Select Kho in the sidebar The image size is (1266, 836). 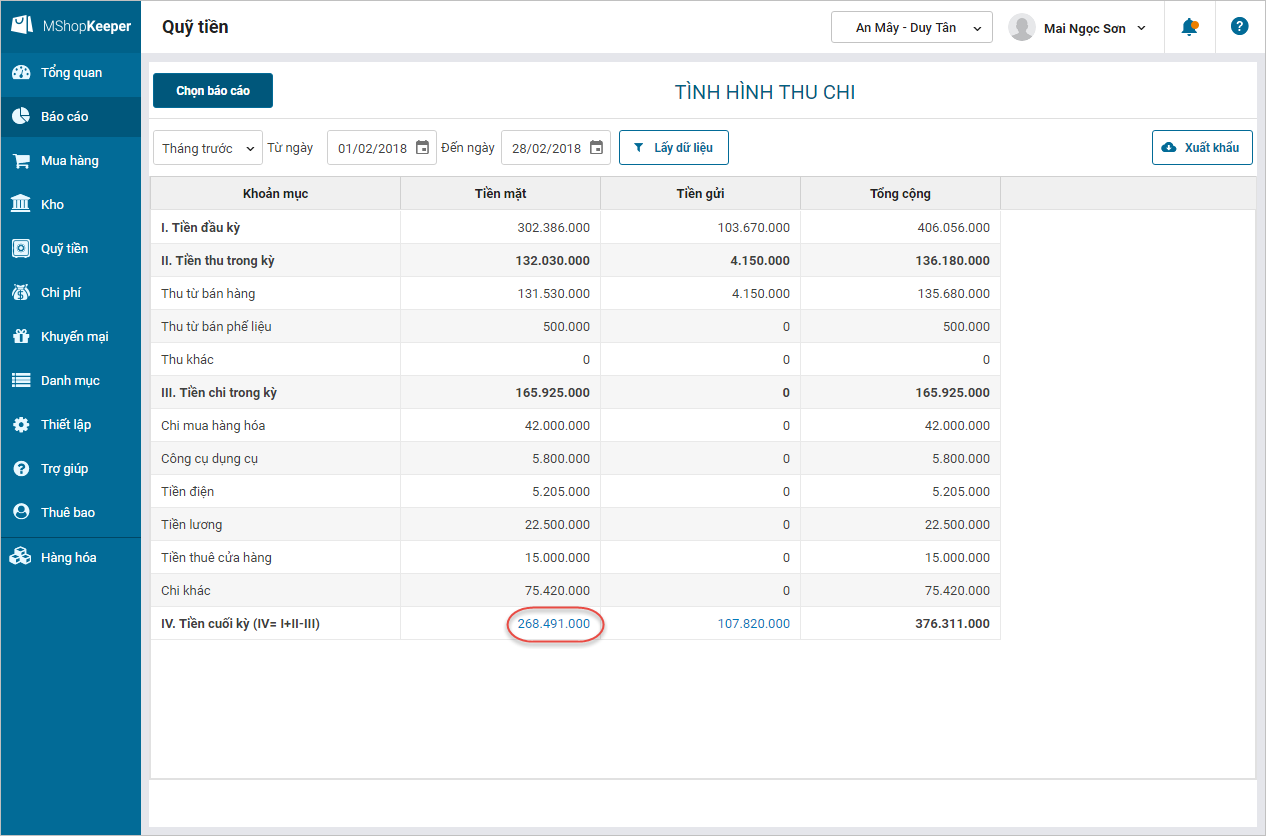click(x=52, y=205)
